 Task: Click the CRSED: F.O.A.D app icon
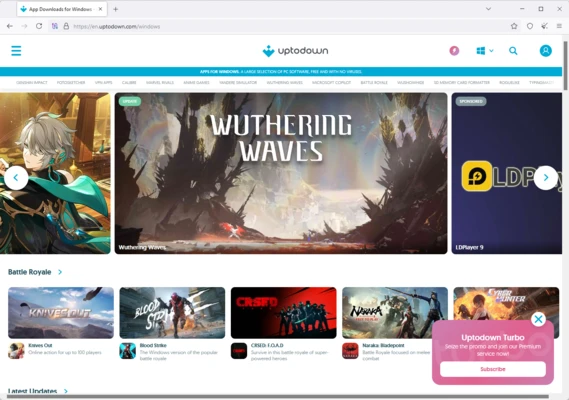tap(239, 351)
